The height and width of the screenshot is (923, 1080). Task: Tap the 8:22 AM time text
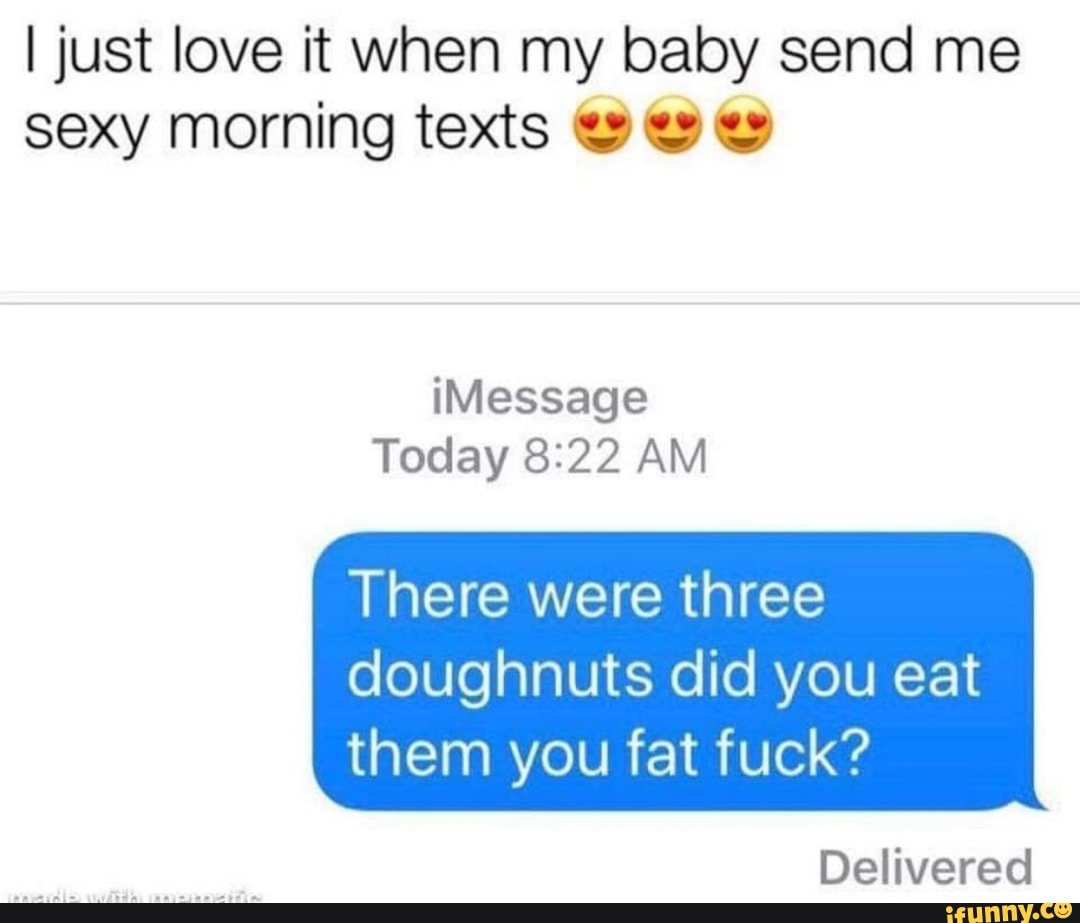[x=615, y=457]
